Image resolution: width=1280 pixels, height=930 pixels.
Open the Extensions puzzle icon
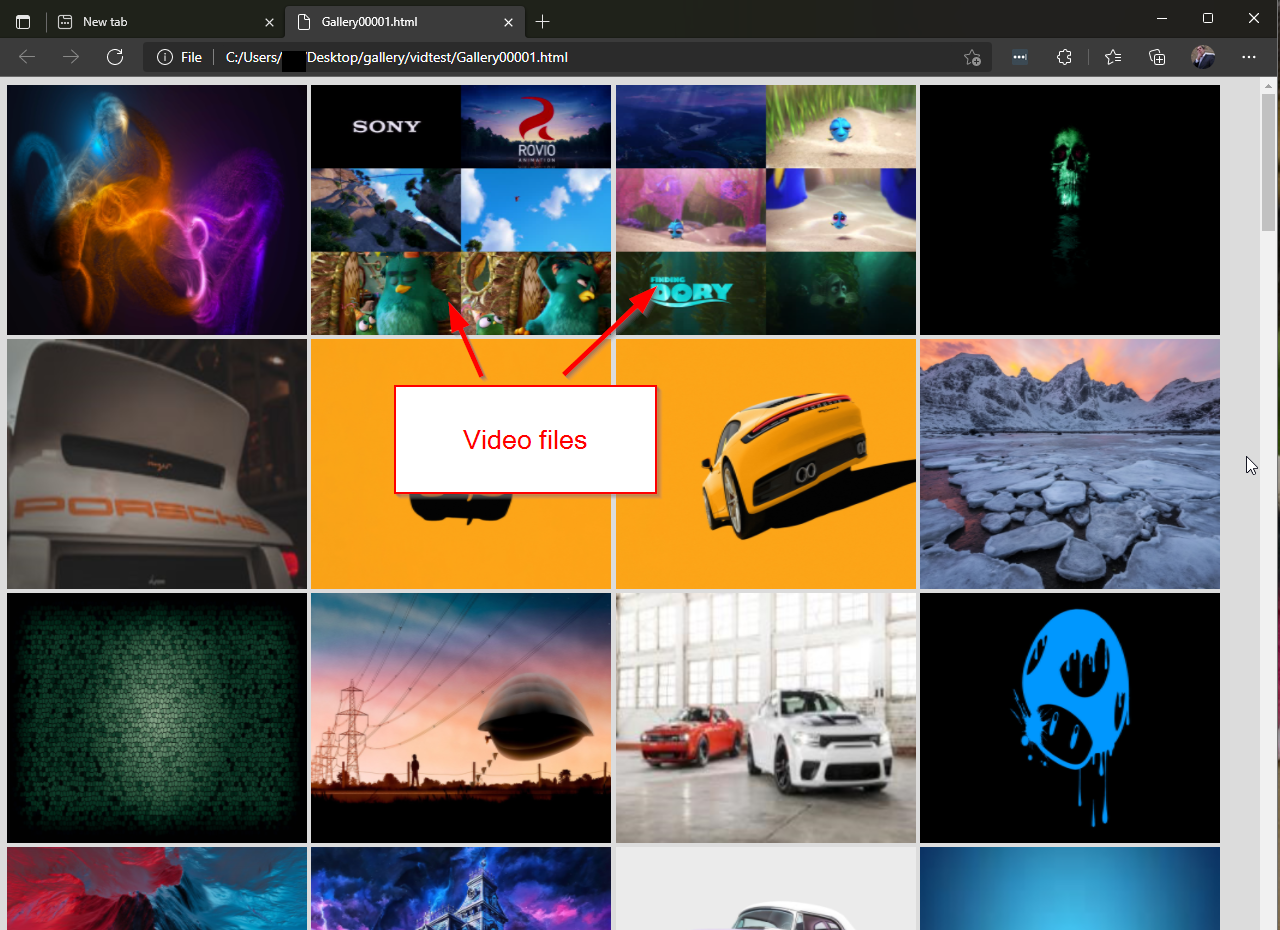coord(1064,57)
